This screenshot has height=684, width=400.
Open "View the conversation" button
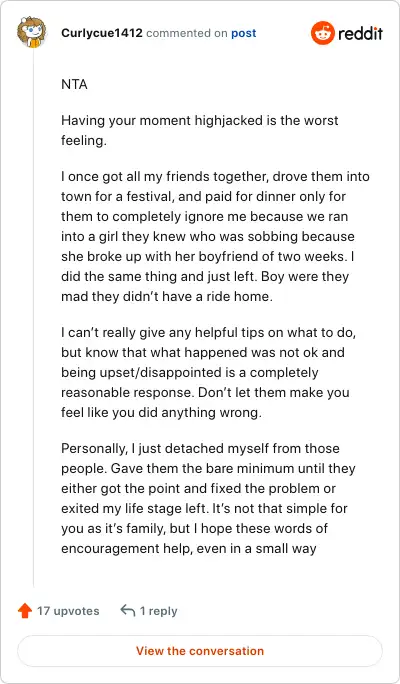[200, 651]
